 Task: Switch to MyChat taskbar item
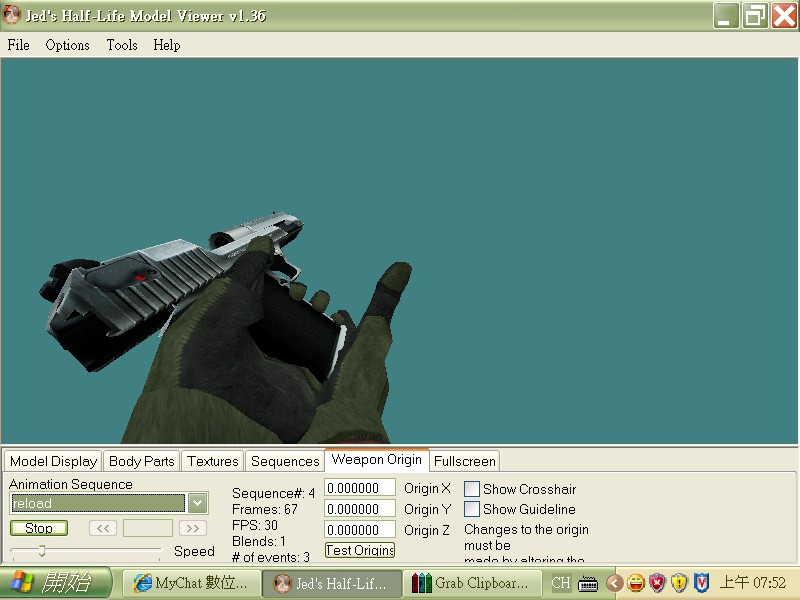(x=190, y=583)
